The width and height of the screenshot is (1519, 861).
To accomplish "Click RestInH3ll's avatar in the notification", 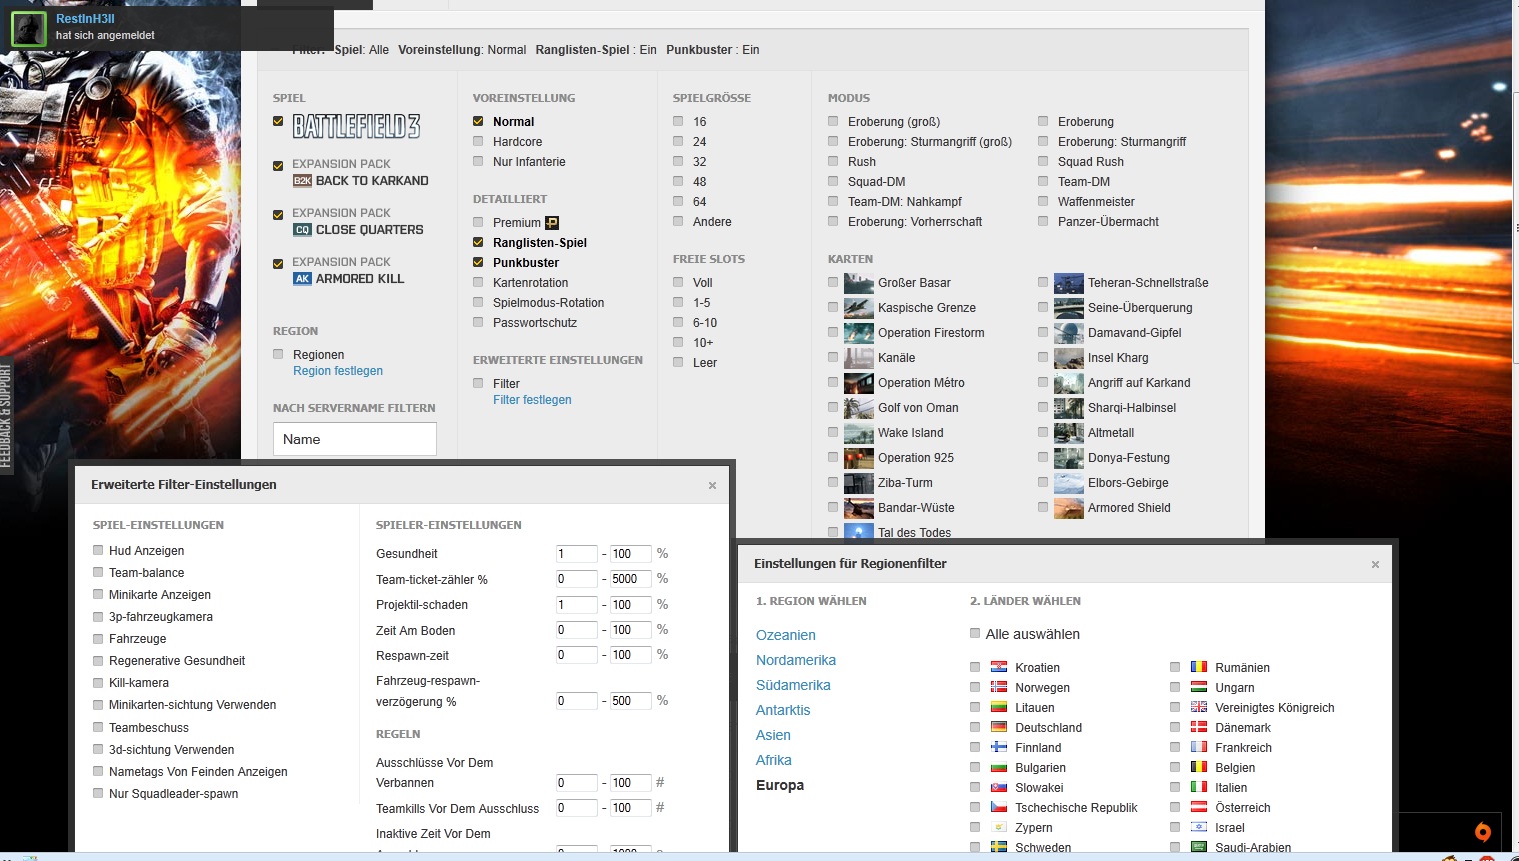I will pos(29,29).
